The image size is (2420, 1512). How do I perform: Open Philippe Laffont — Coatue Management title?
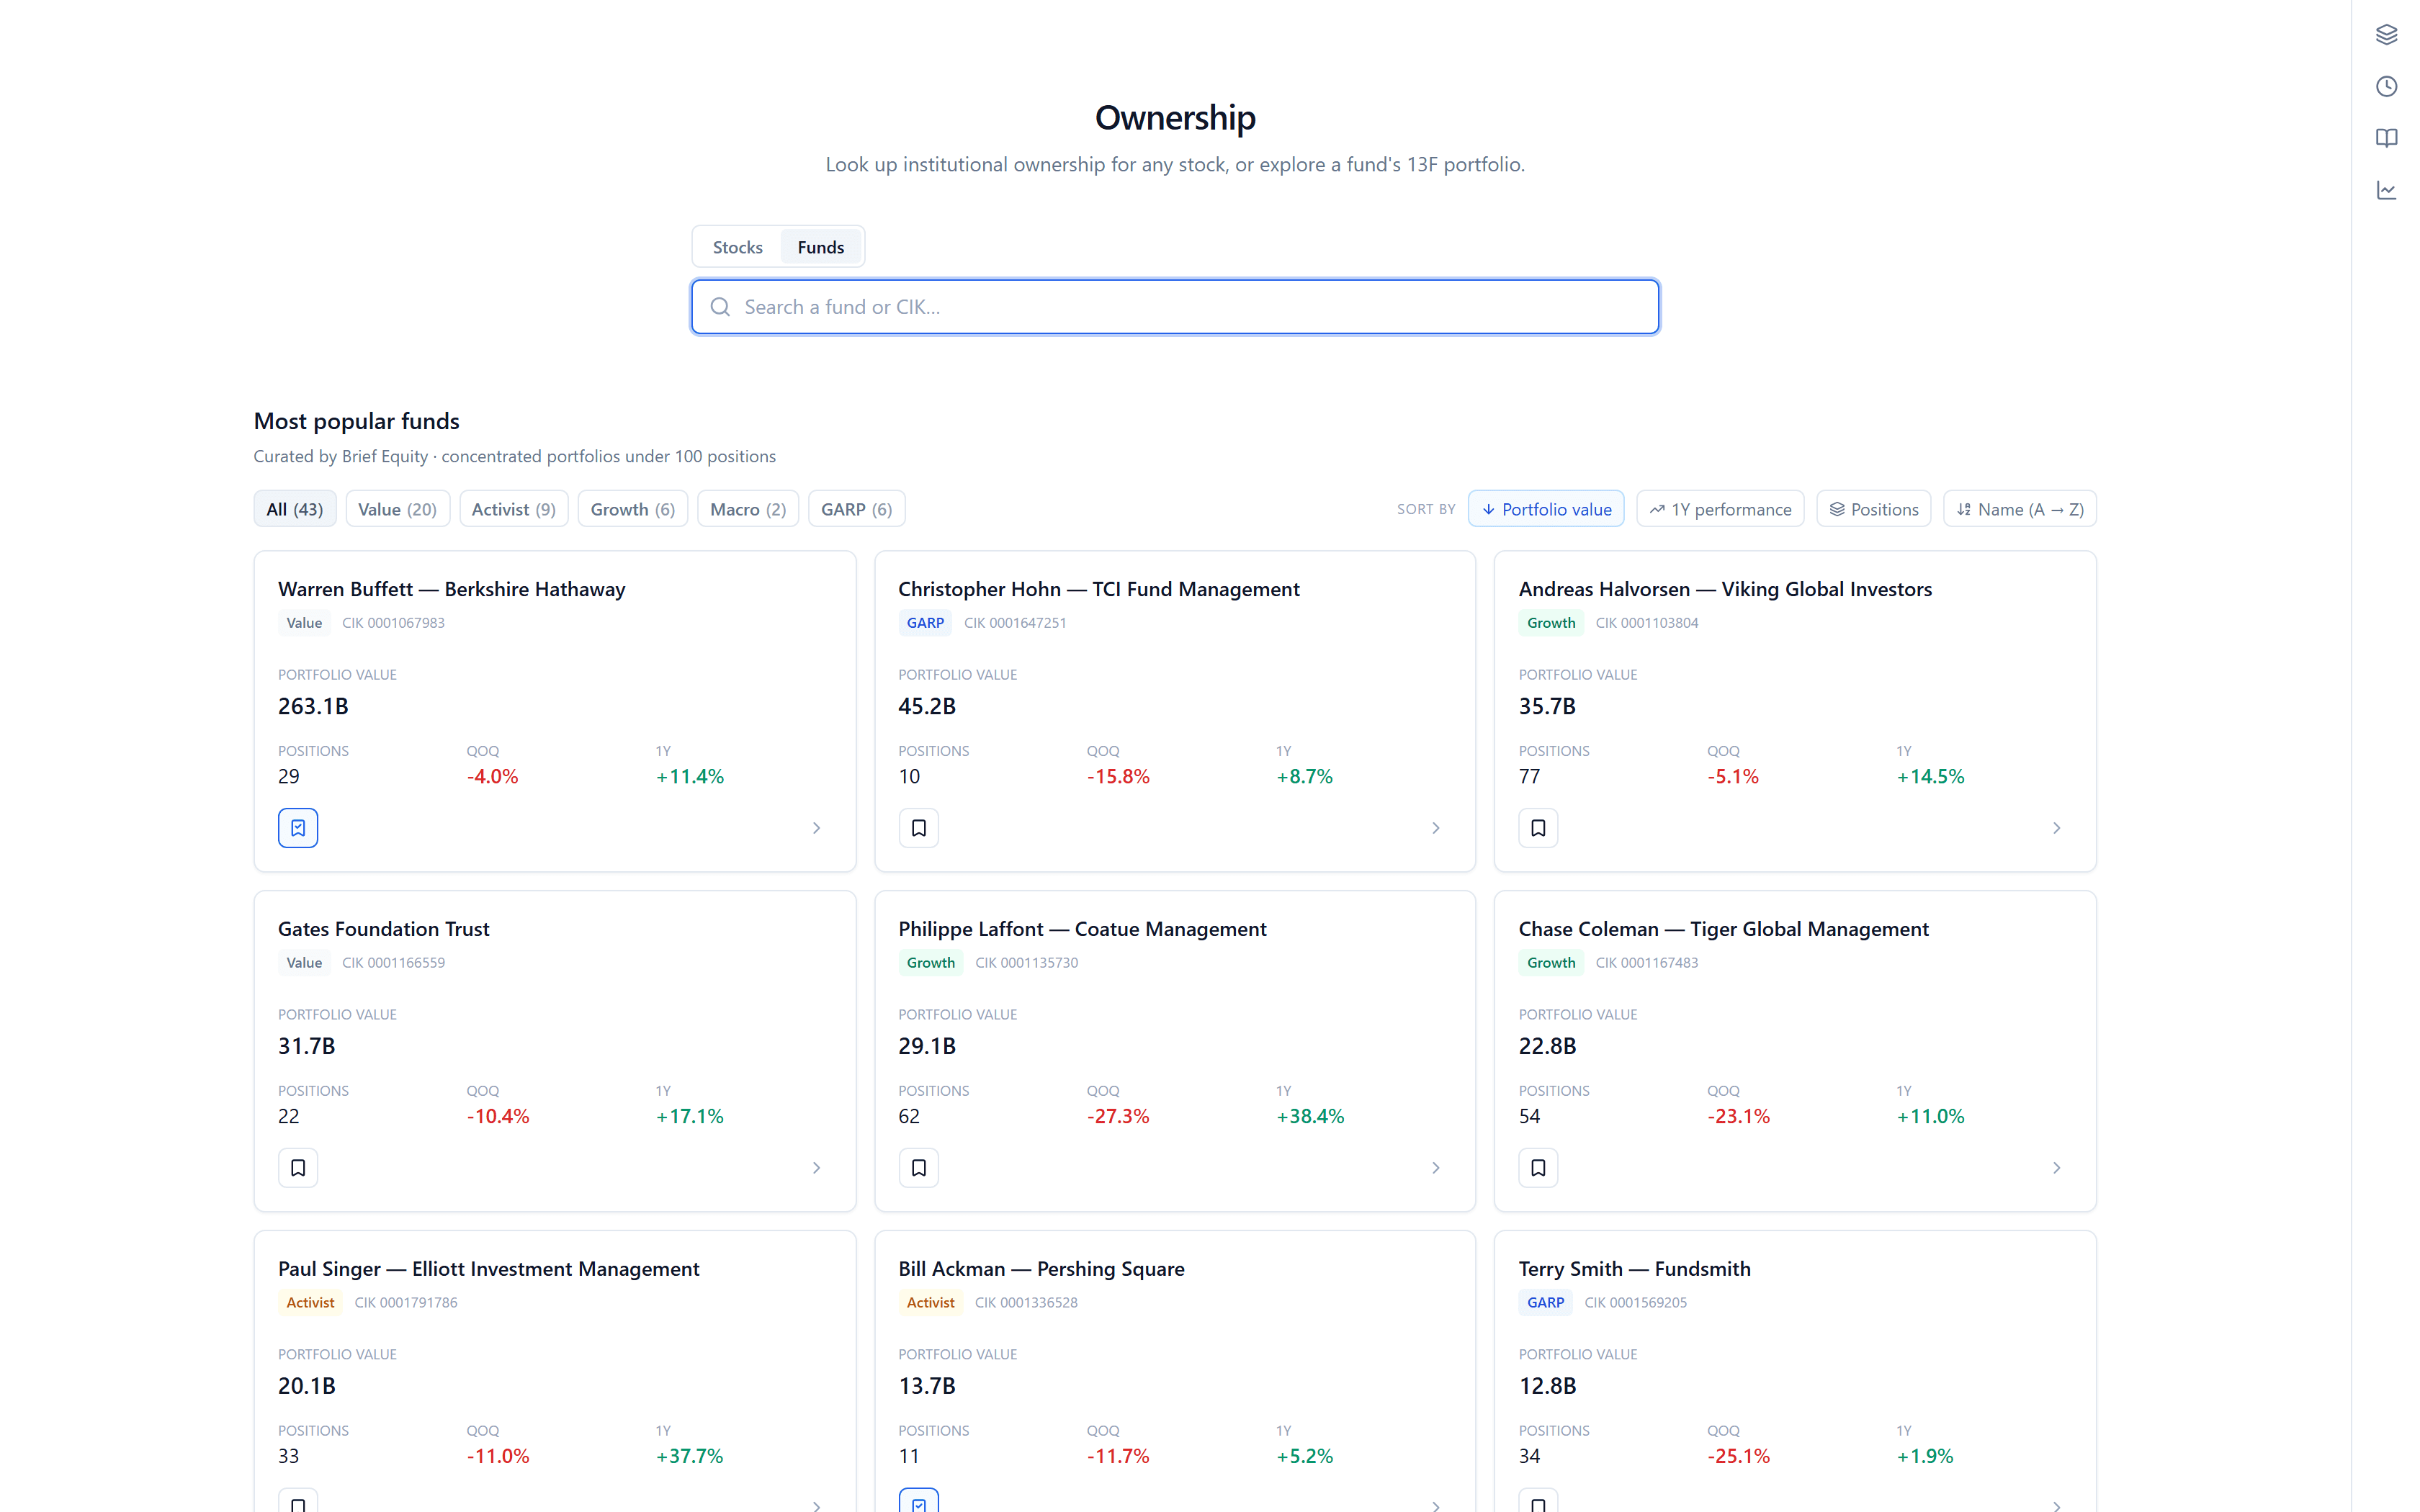pyautogui.click(x=1082, y=929)
